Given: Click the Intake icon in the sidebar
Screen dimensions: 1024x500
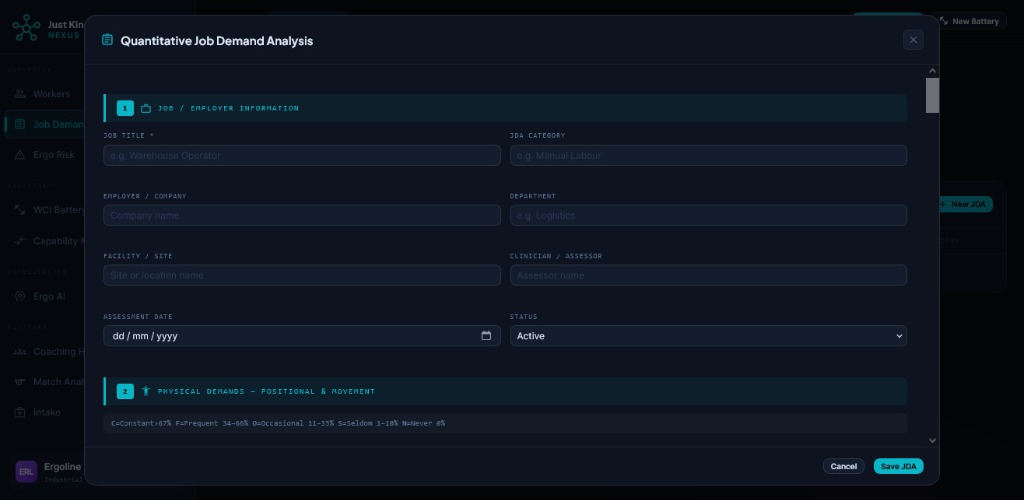Looking at the screenshot, I should click(x=20, y=413).
